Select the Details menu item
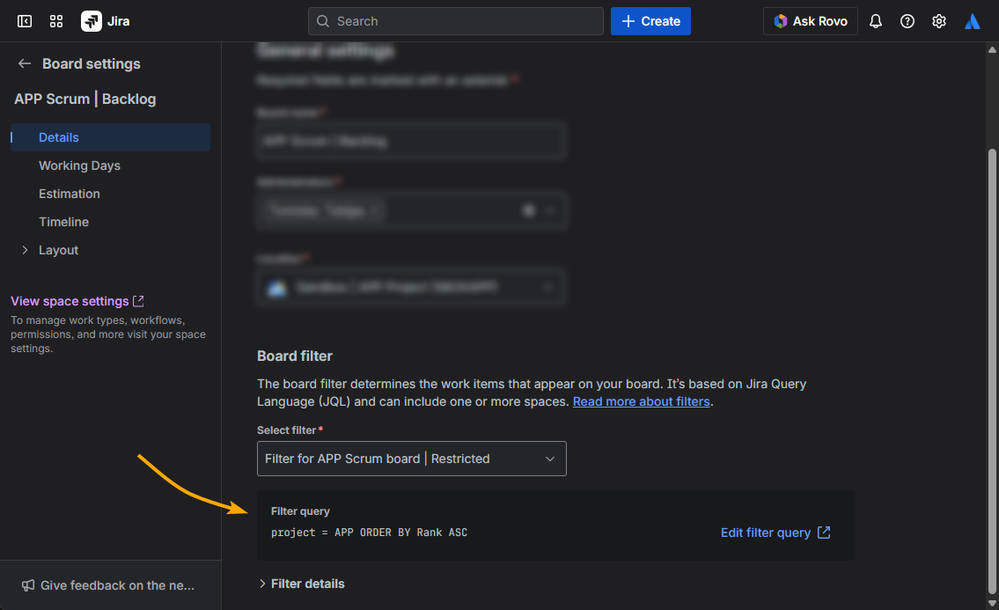999x610 pixels. coord(110,138)
